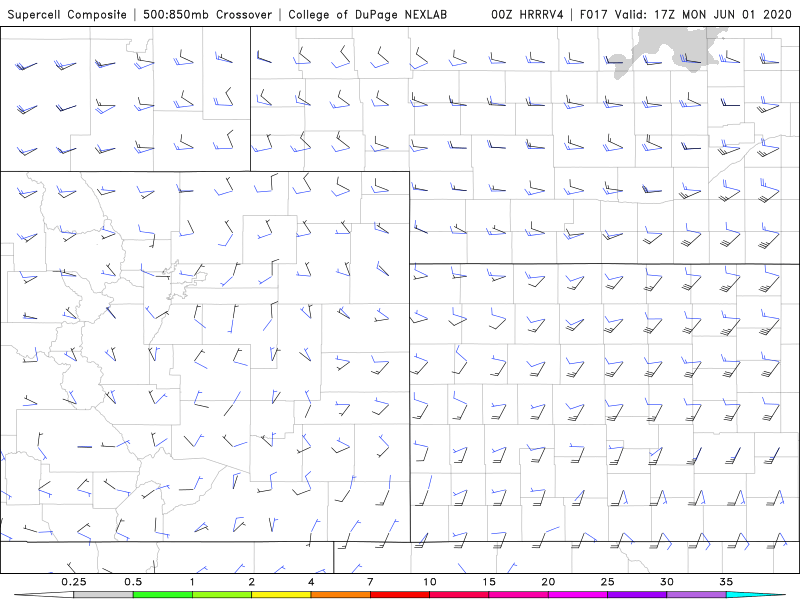Select the lime green 1–2 color bar segment
The image size is (800, 600).
pyautogui.click(x=221, y=595)
